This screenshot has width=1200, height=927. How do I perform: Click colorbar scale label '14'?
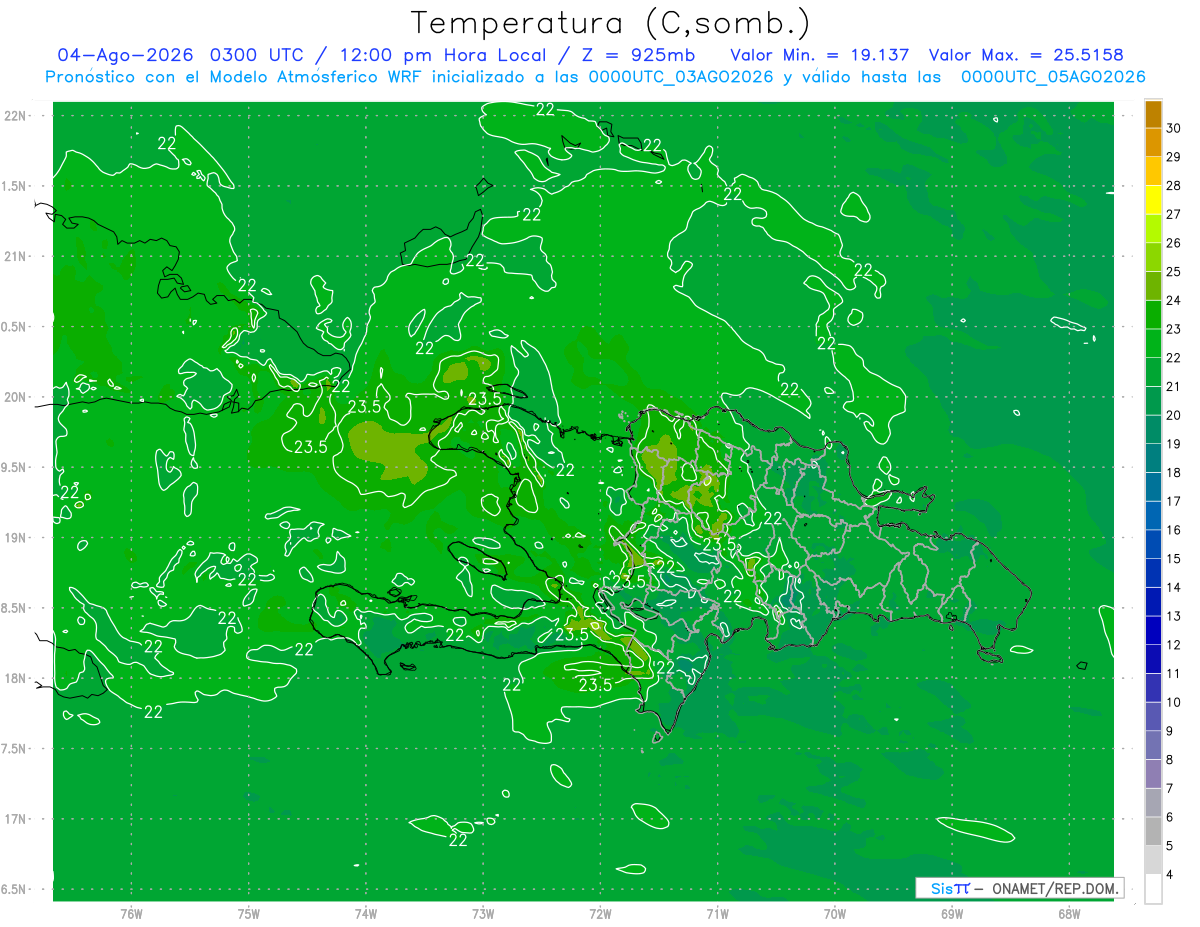tap(1174, 588)
